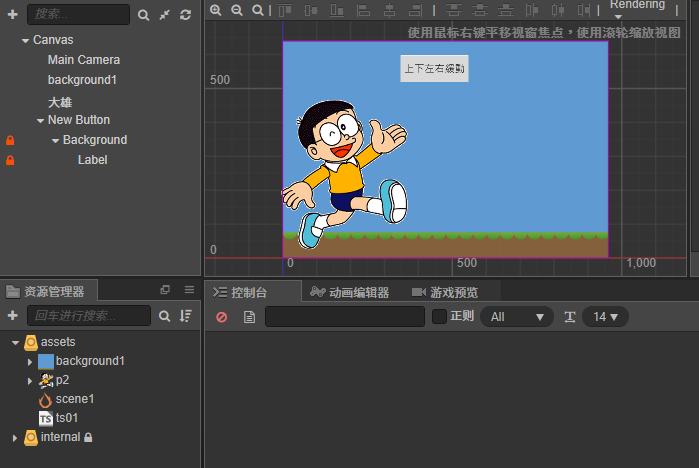Screen dimensions: 699x468
Task: Open the All log level dropdown
Action: [517, 317]
